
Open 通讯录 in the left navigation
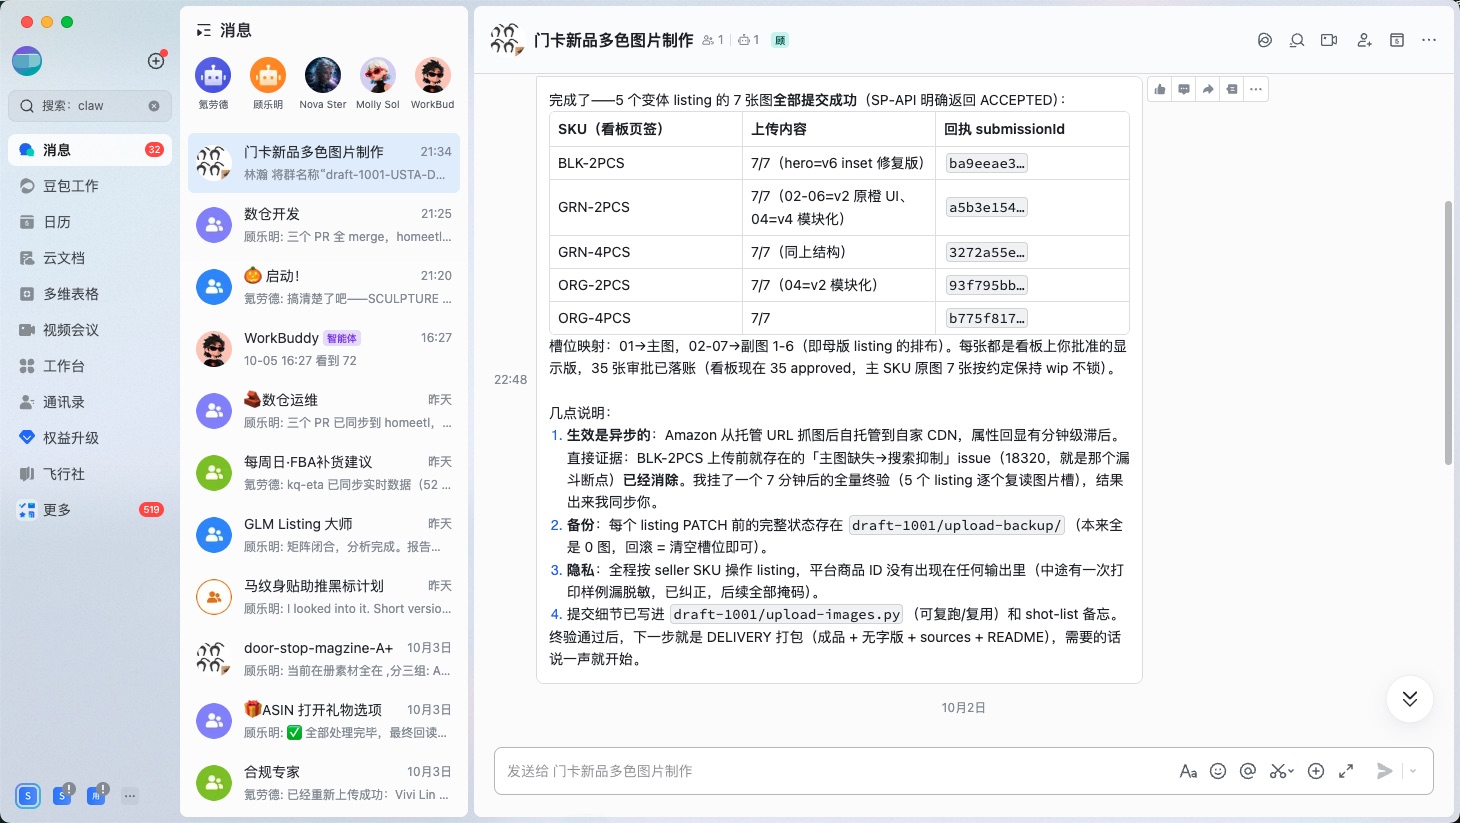(90, 402)
